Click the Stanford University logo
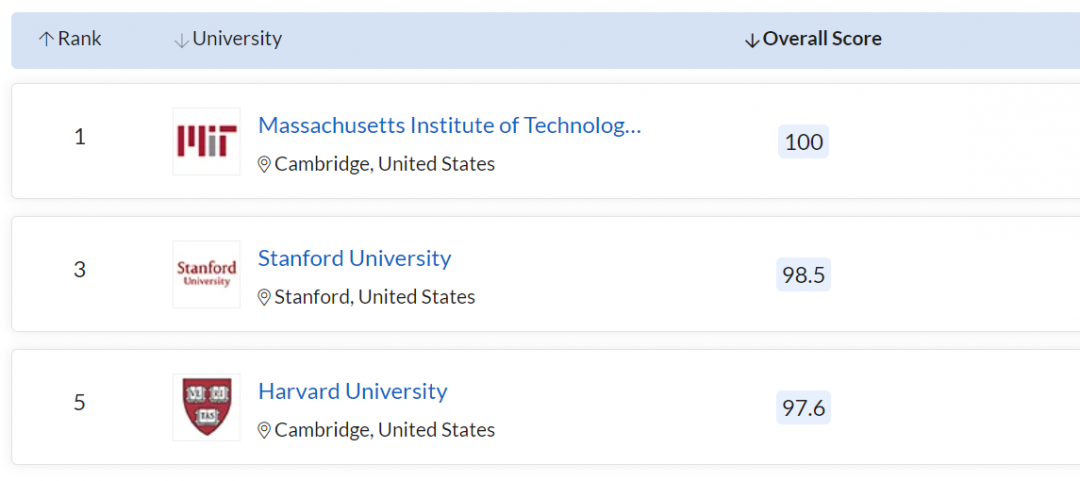Image resolution: width=1080 pixels, height=481 pixels. (x=206, y=273)
